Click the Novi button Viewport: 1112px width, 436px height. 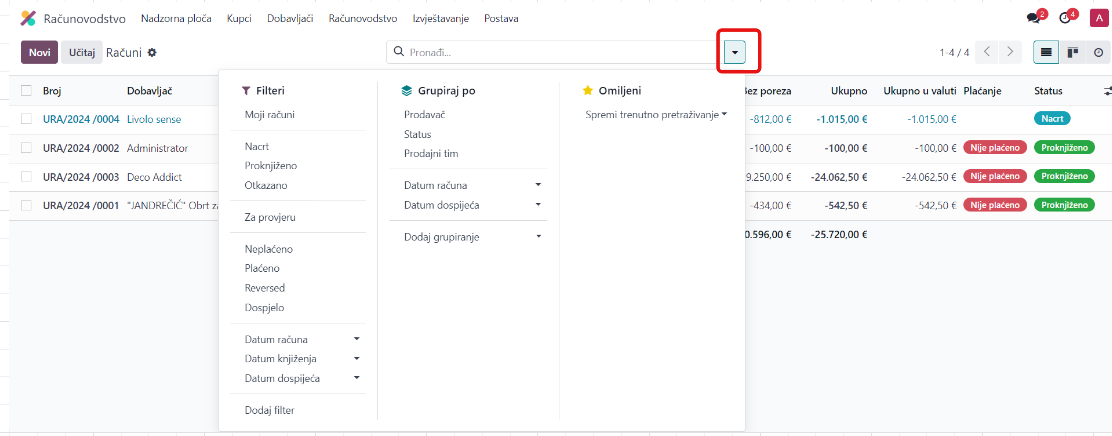point(39,53)
